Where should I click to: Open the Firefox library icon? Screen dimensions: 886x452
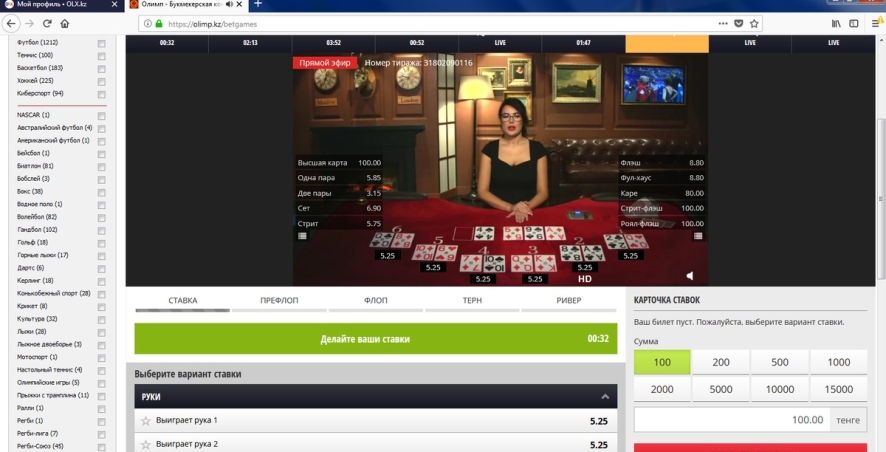coord(836,24)
